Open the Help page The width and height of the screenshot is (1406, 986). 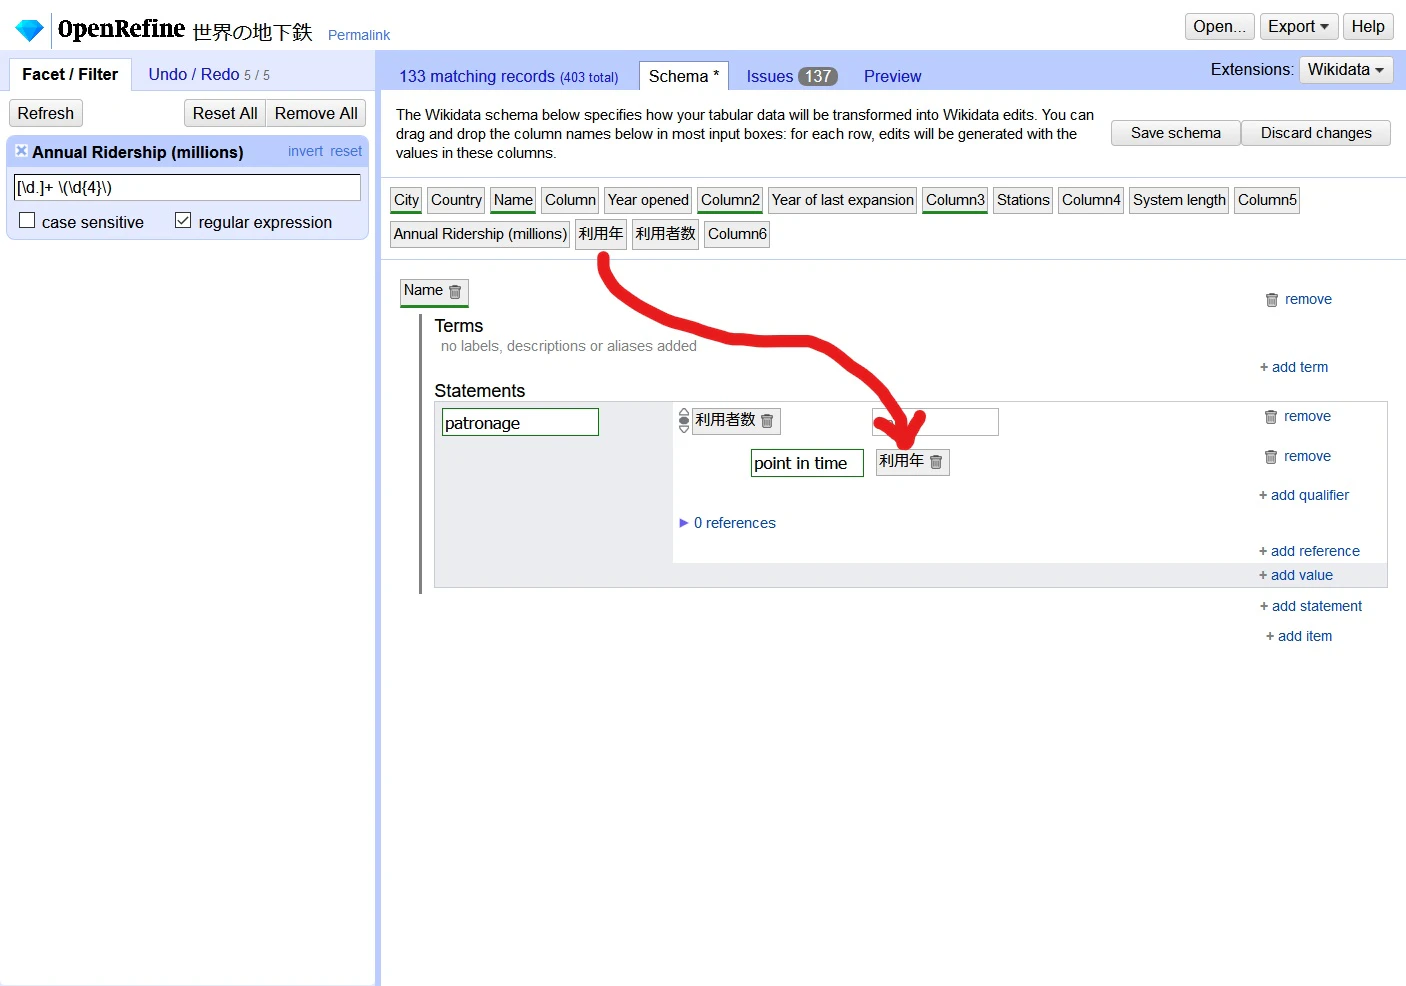[1368, 27]
